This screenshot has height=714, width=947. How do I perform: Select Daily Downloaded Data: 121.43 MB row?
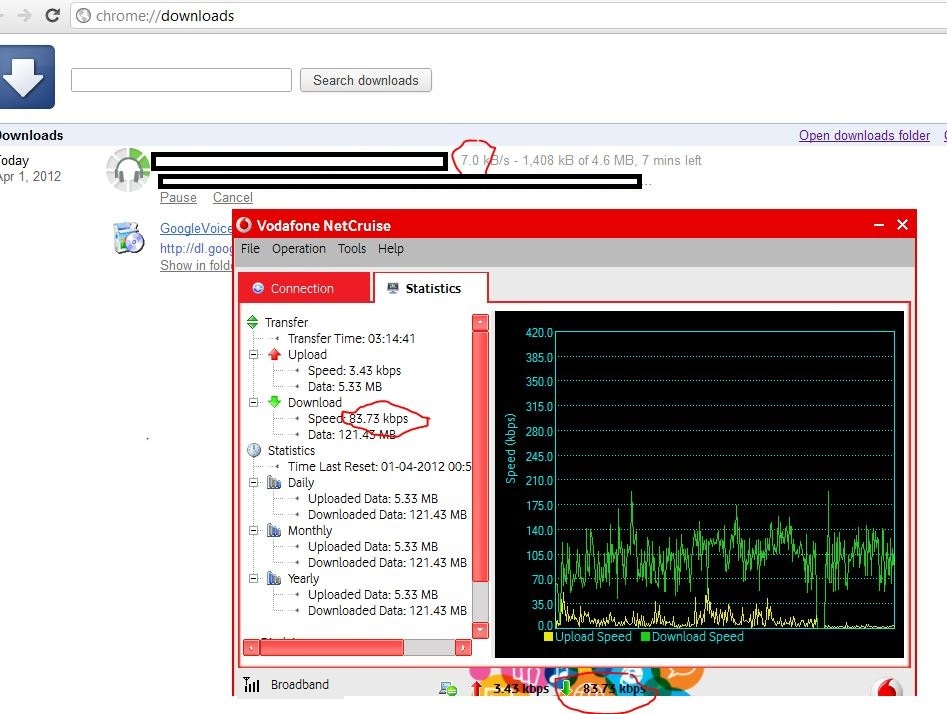tap(387, 515)
